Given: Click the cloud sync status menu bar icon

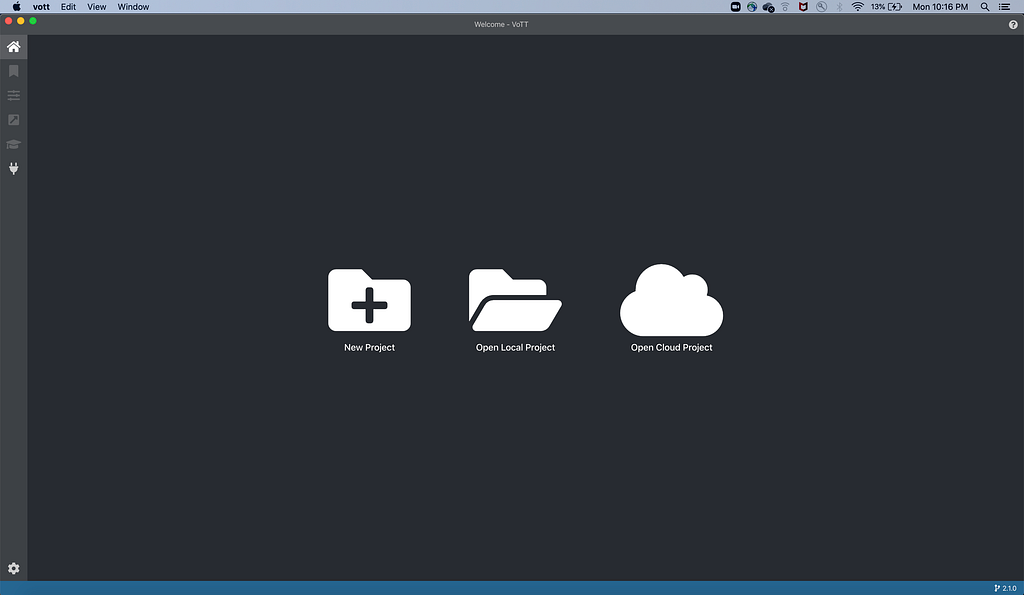Looking at the screenshot, I should coord(769,7).
